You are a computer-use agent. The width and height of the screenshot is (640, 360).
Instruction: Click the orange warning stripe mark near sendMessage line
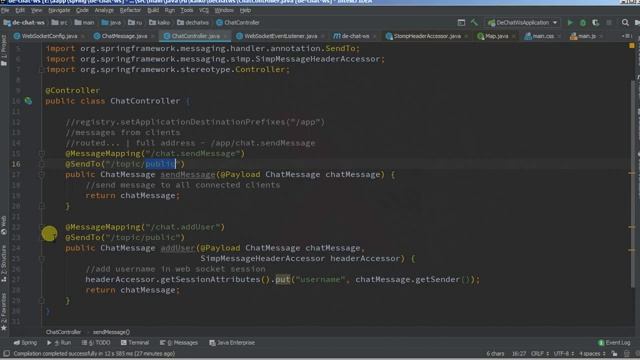pos(631,173)
